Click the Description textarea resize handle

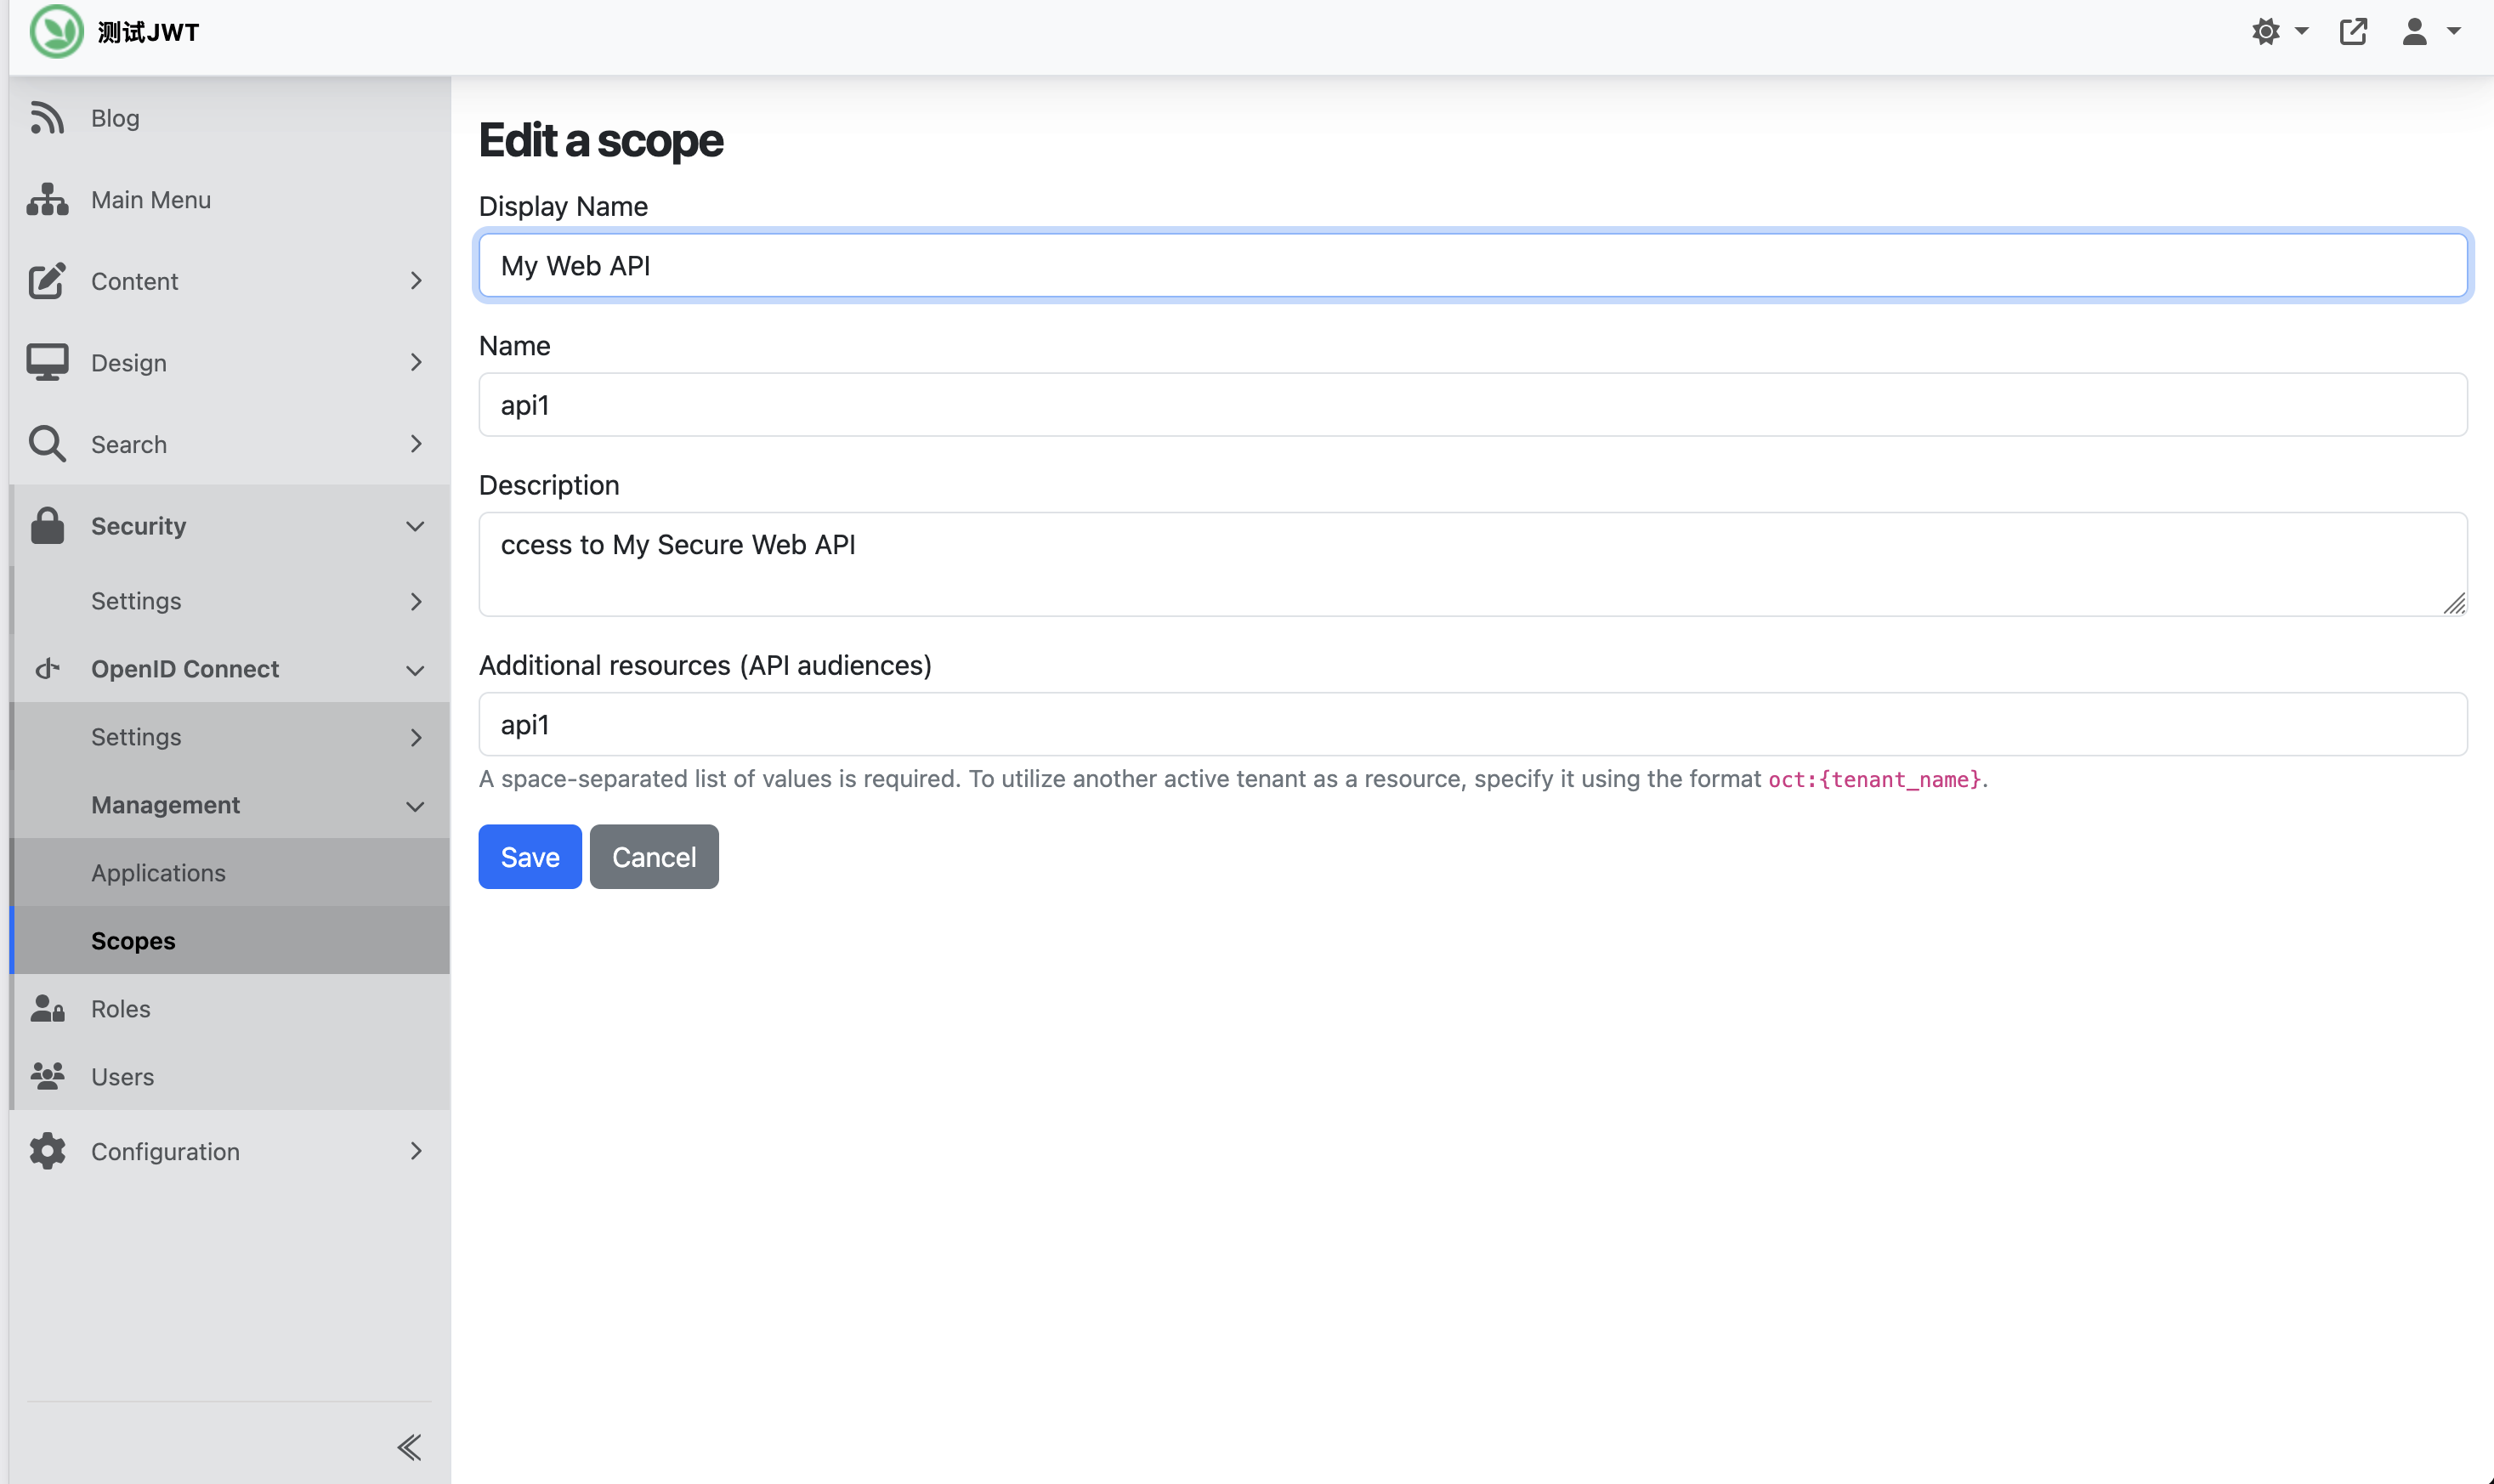tap(2453, 603)
